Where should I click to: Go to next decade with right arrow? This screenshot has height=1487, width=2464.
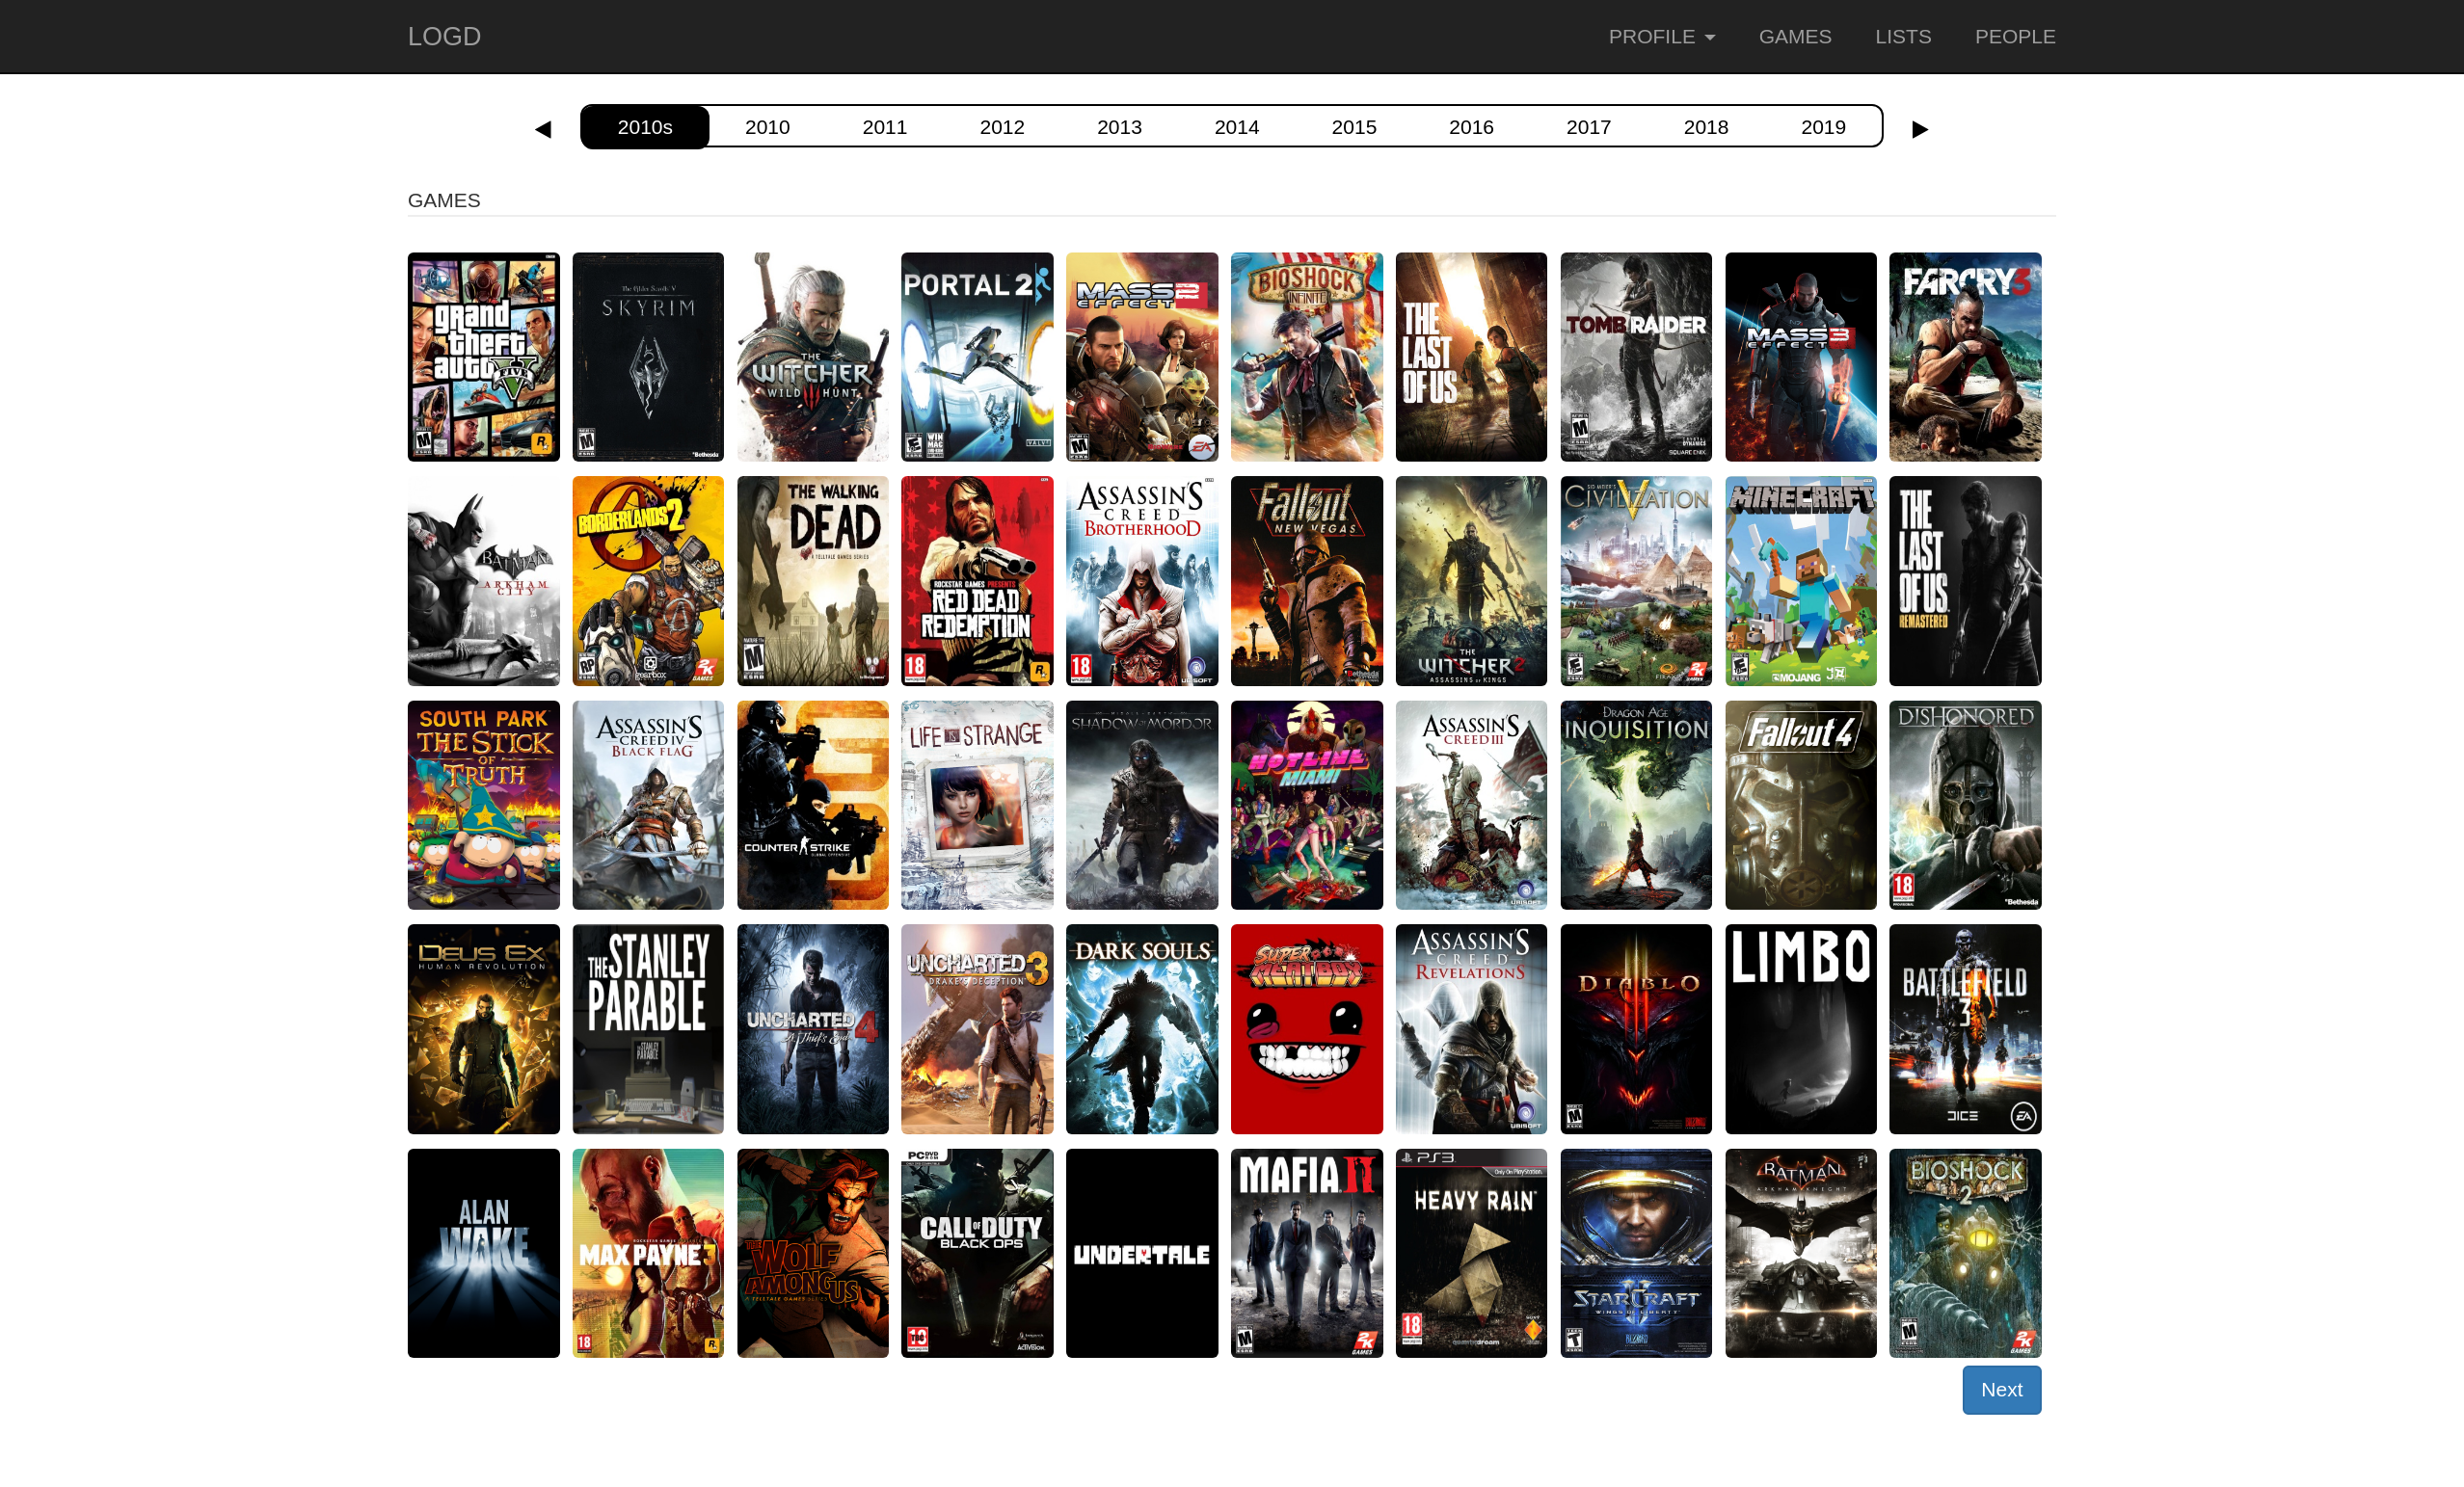coord(1920,128)
